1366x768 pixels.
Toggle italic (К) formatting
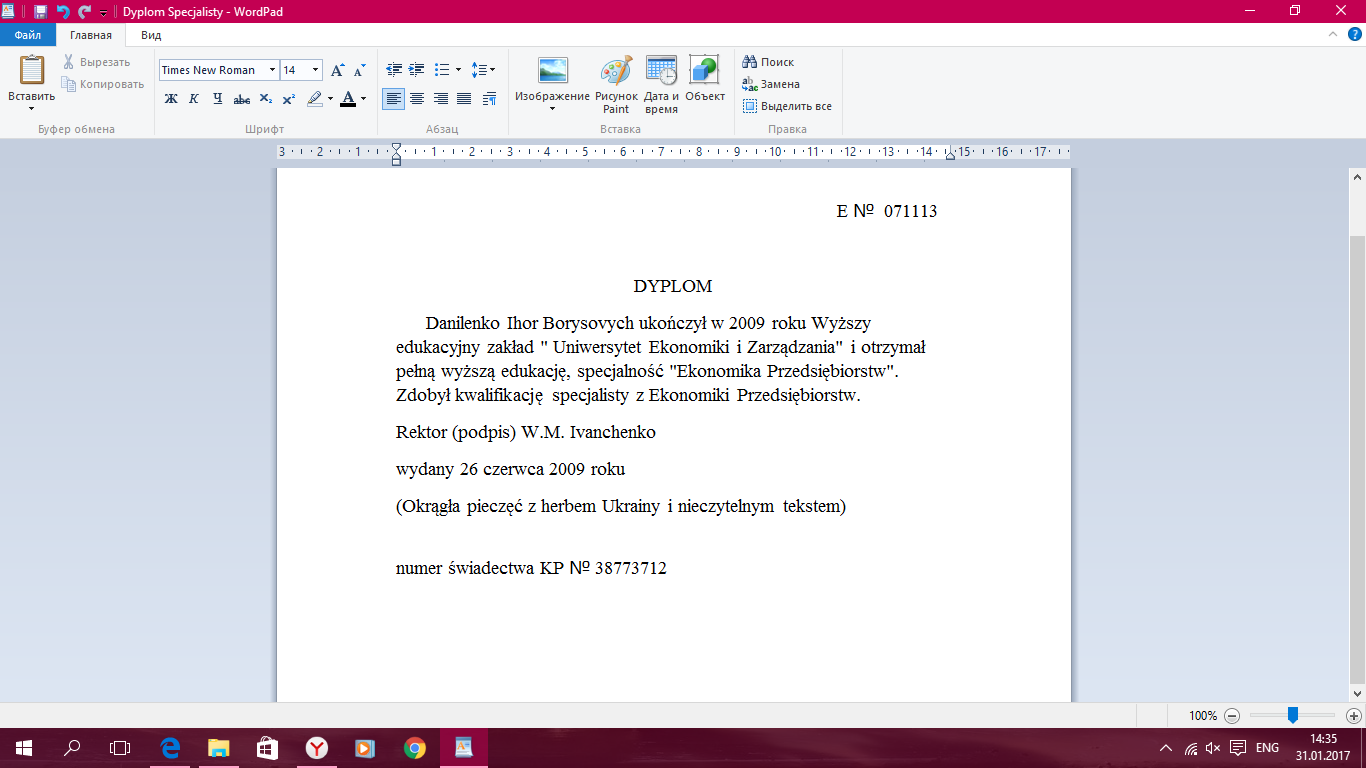click(x=194, y=99)
